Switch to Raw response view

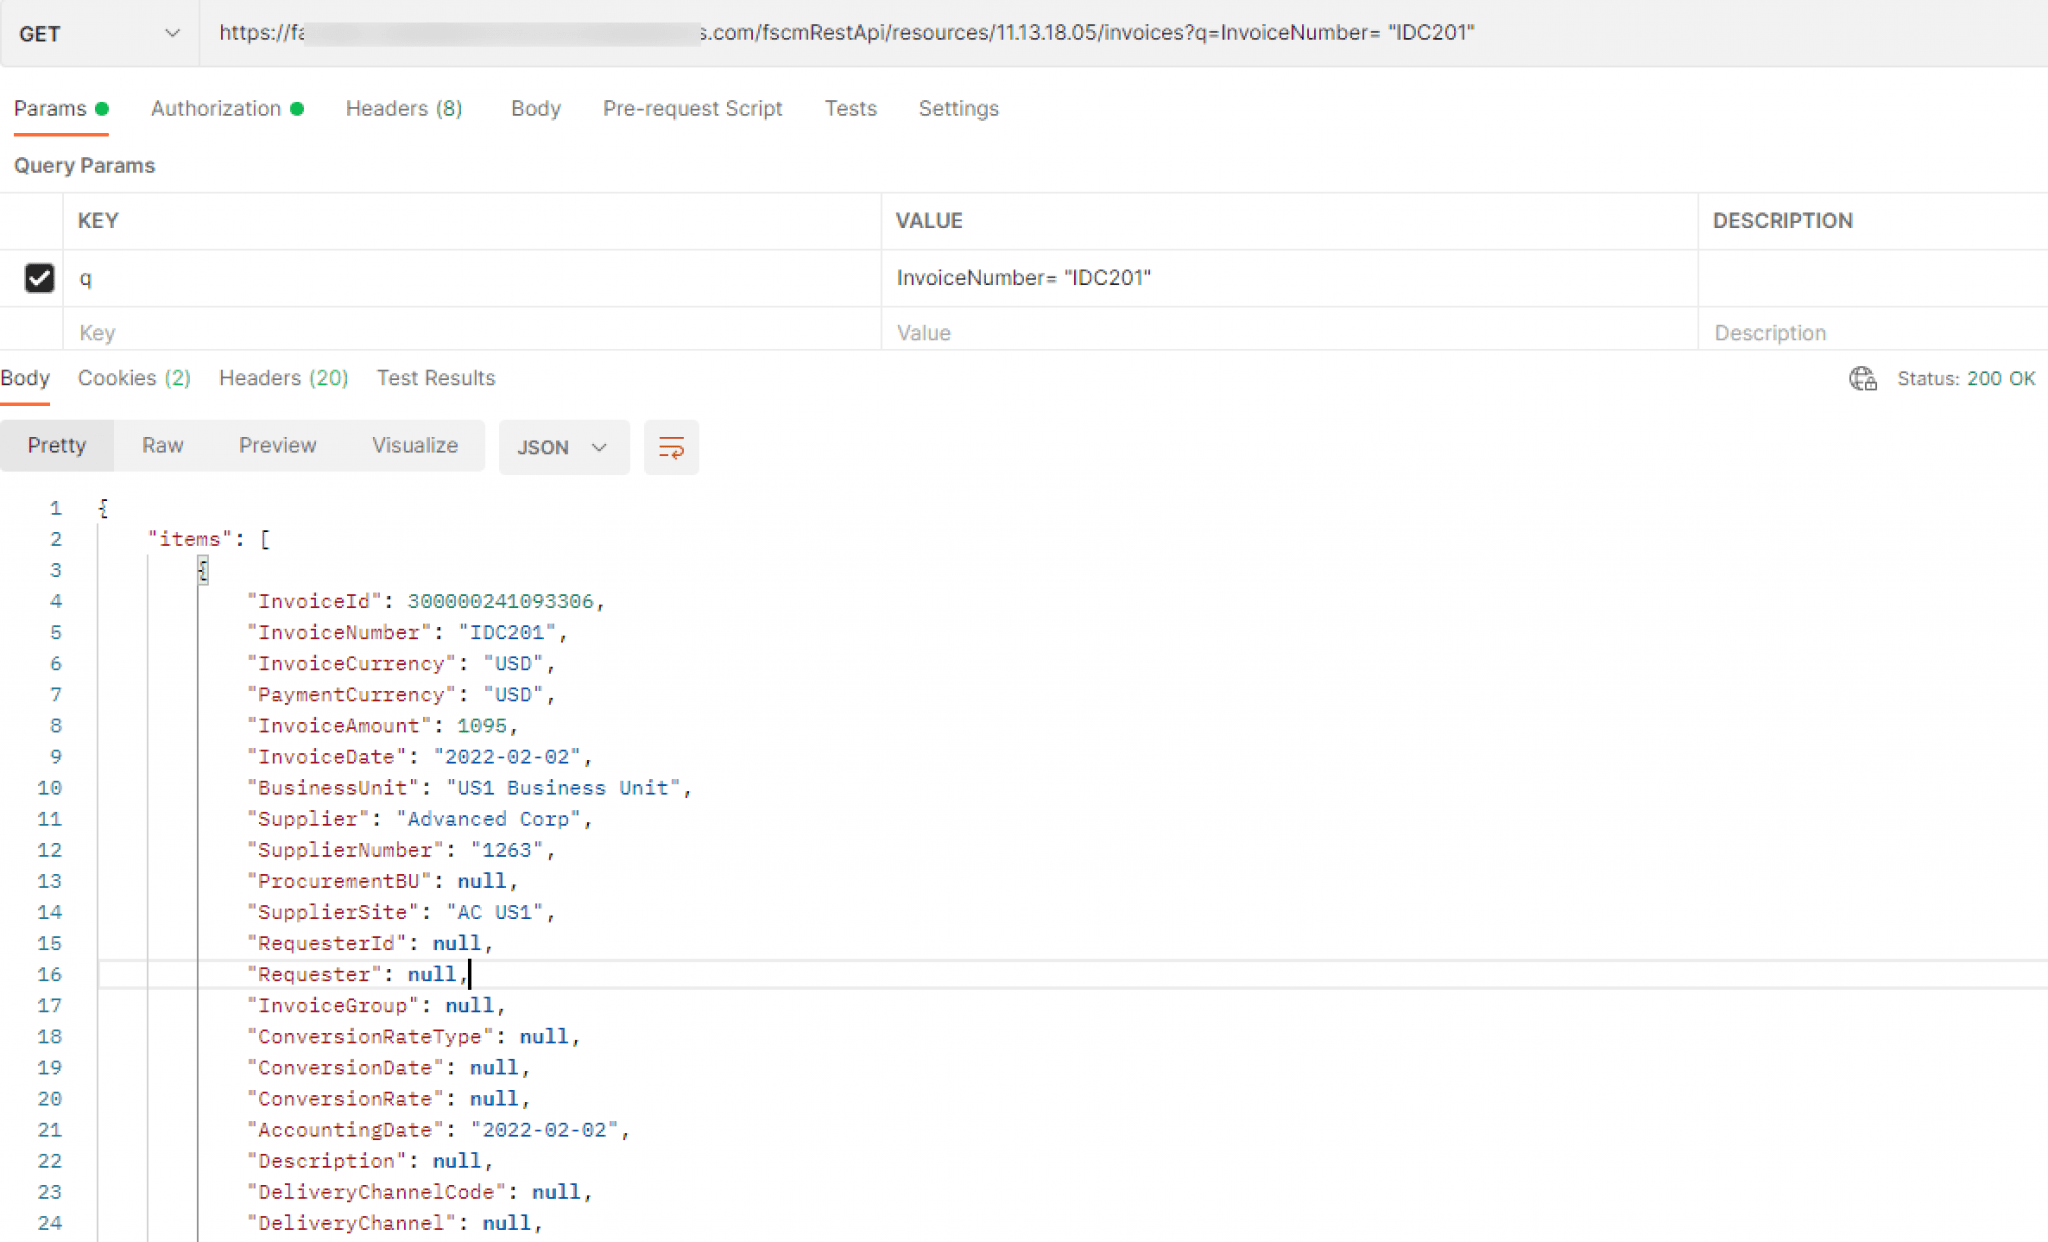[161, 445]
